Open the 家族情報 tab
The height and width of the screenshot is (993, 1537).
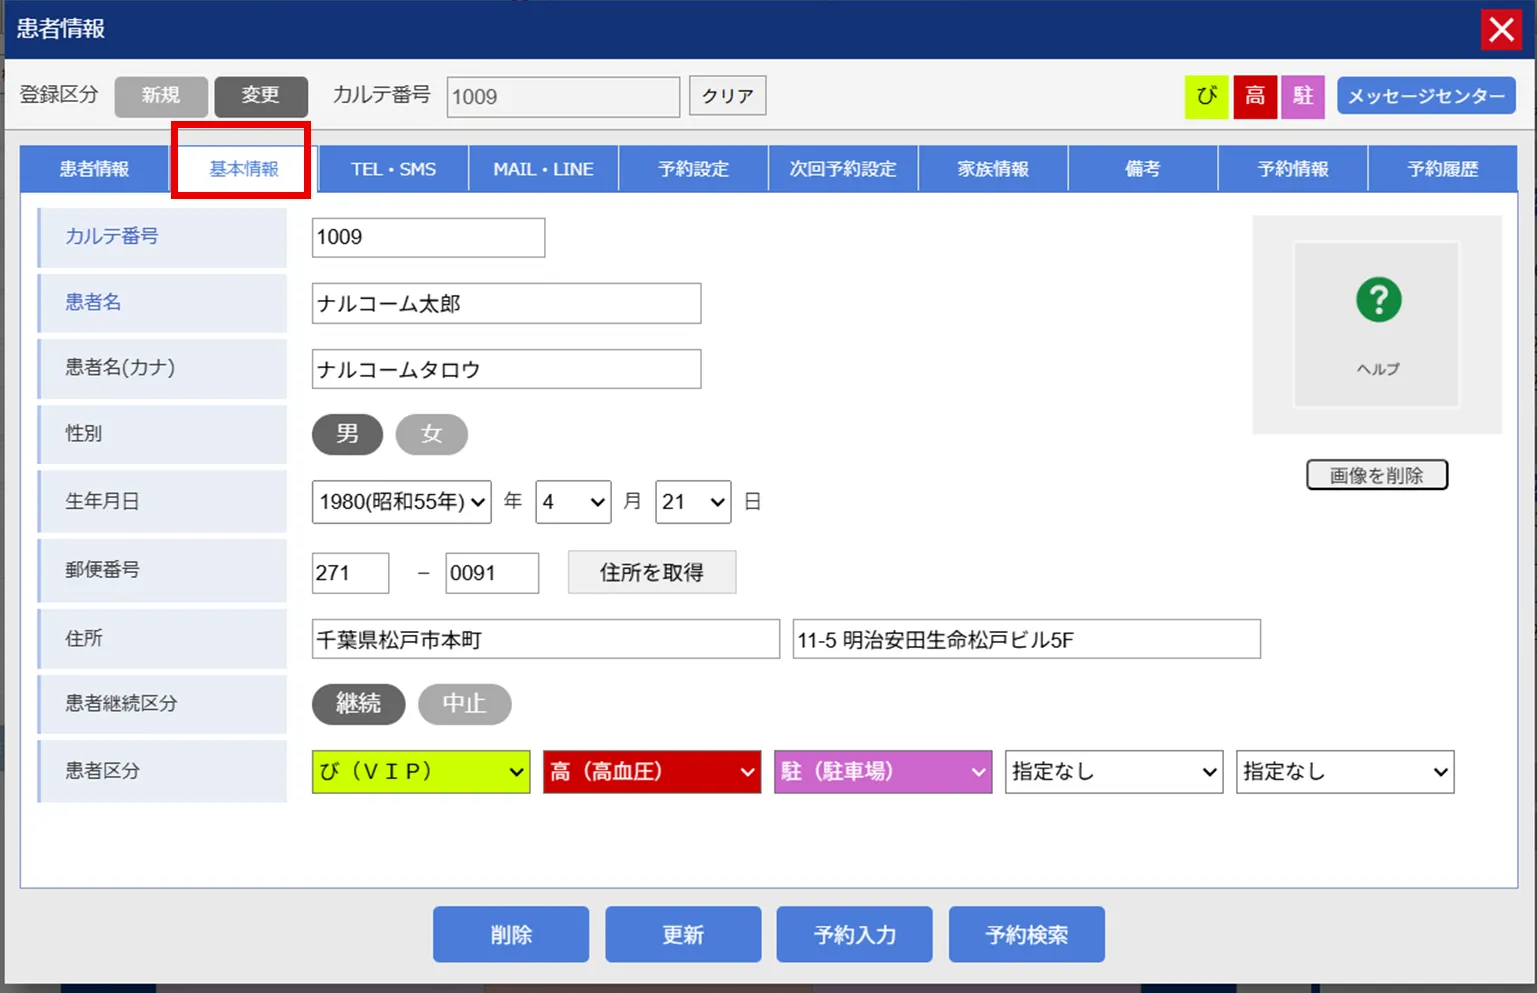pyautogui.click(x=992, y=169)
